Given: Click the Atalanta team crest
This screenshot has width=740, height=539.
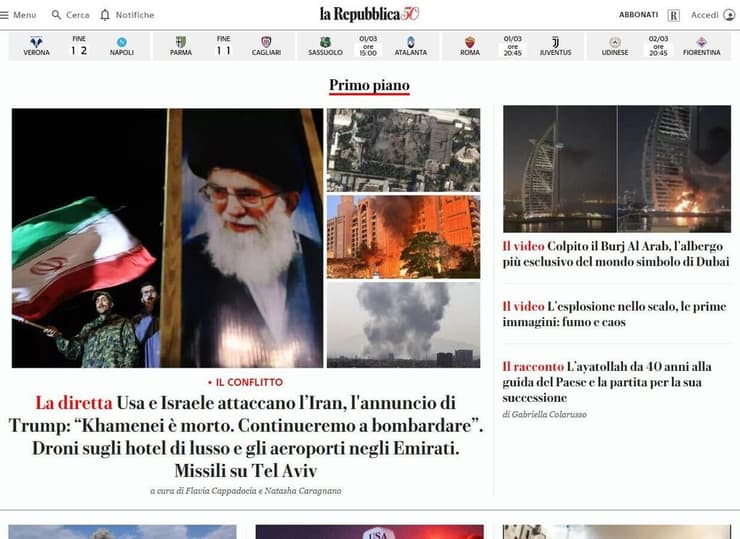Looking at the screenshot, I should click(x=410, y=42).
